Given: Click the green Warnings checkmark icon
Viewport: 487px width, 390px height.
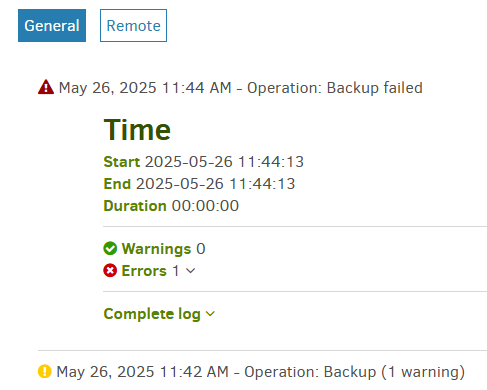Looking at the screenshot, I should pyautogui.click(x=110, y=249).
